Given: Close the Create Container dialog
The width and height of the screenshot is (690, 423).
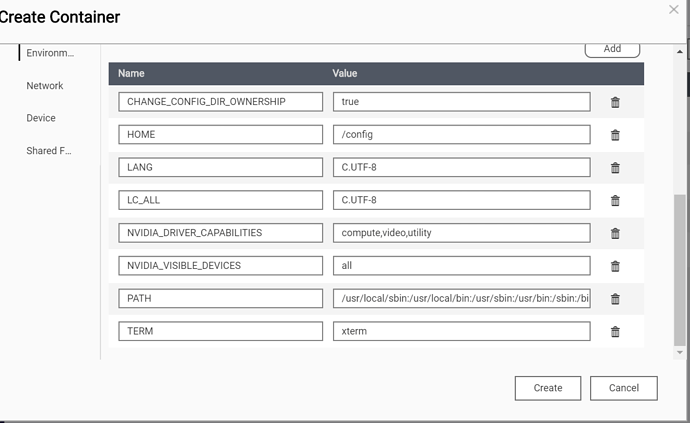Looking at the screenshot, I should 673,9.
